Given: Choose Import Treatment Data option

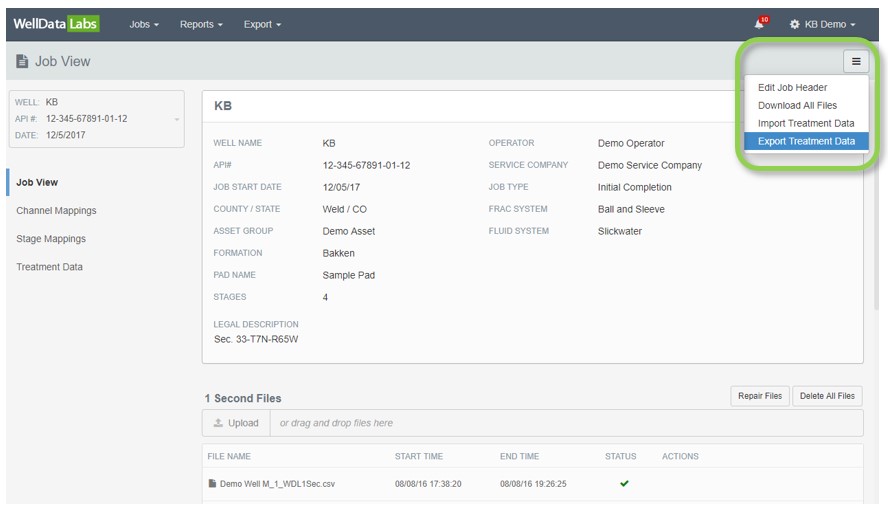Looking at the screenshot, I should 806,123.
